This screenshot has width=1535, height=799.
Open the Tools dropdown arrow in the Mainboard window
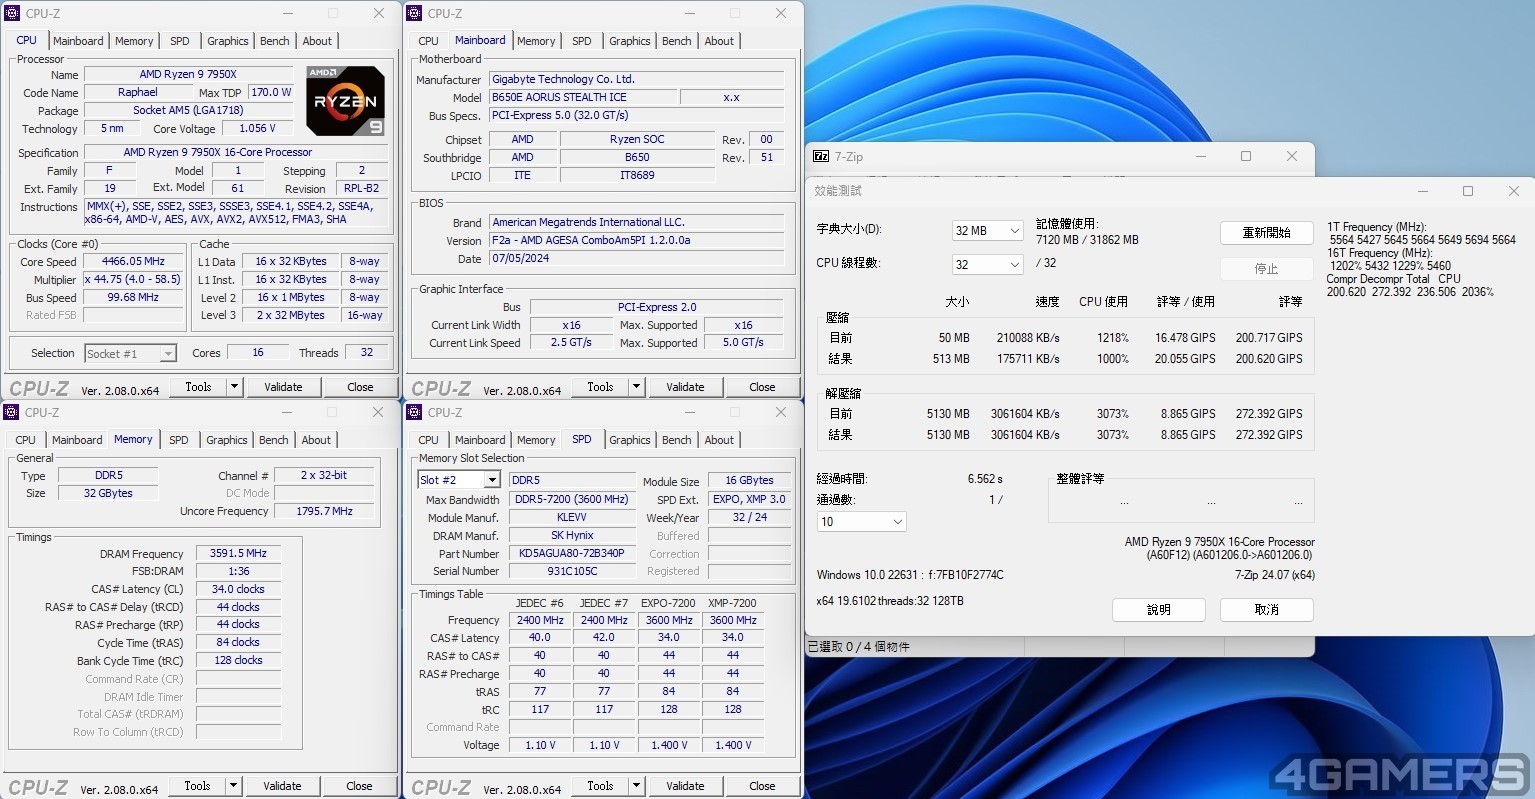click(636, 387)
